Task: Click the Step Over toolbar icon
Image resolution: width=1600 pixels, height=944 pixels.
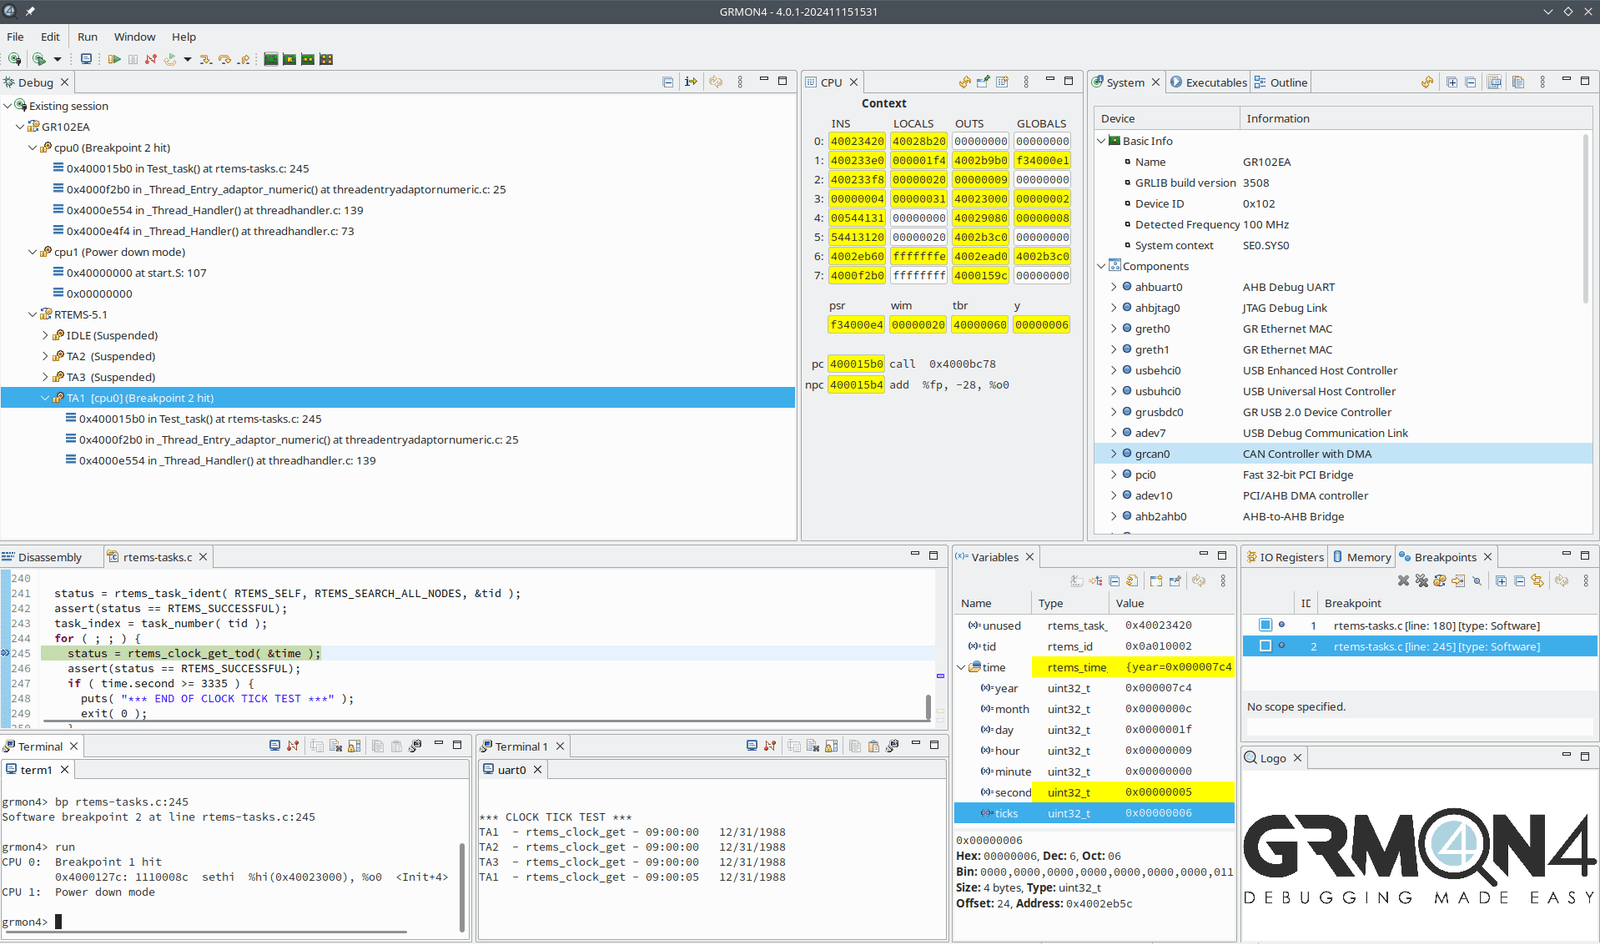Action: coord(224,60)
